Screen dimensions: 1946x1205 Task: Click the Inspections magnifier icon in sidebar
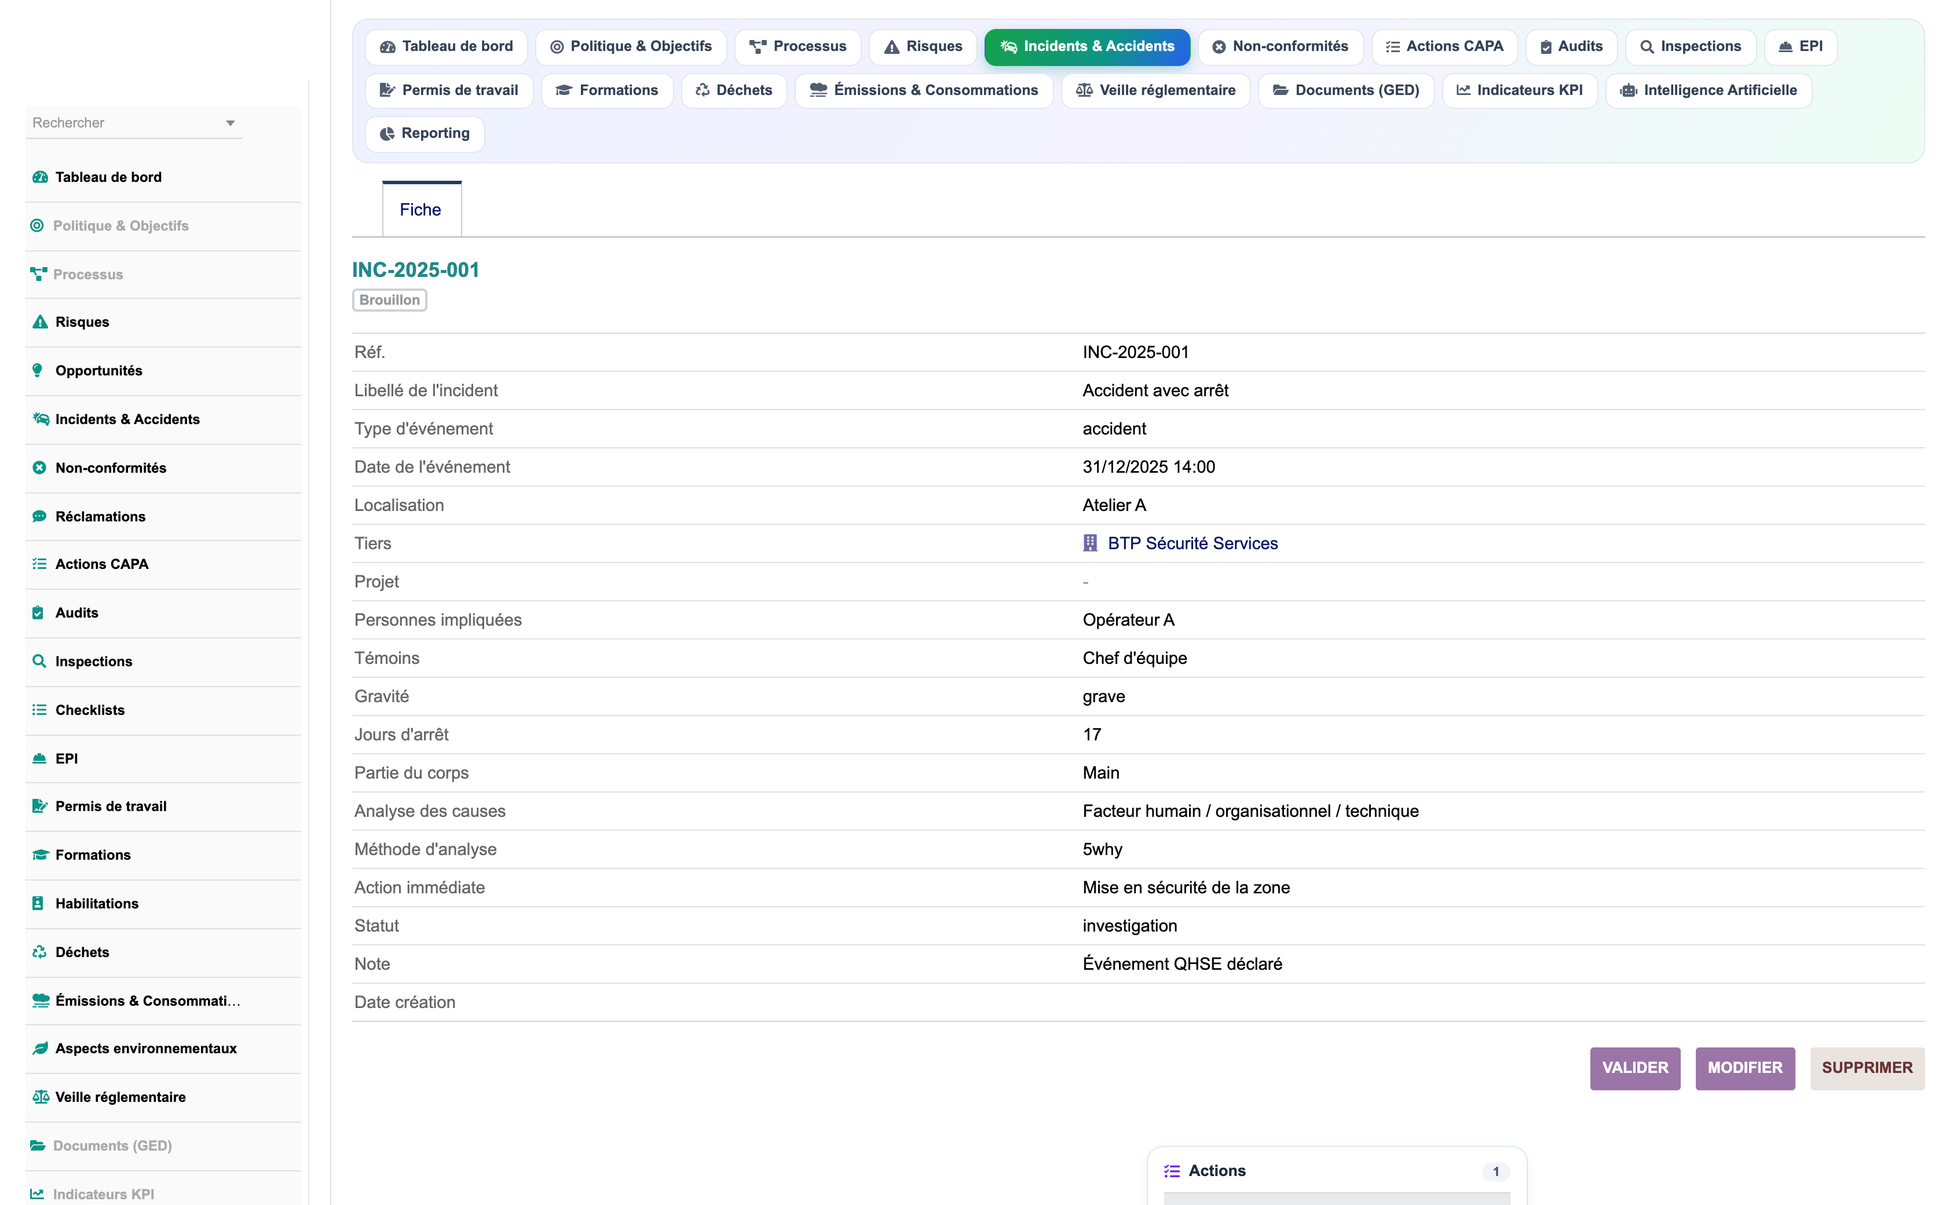coord(39,661)
